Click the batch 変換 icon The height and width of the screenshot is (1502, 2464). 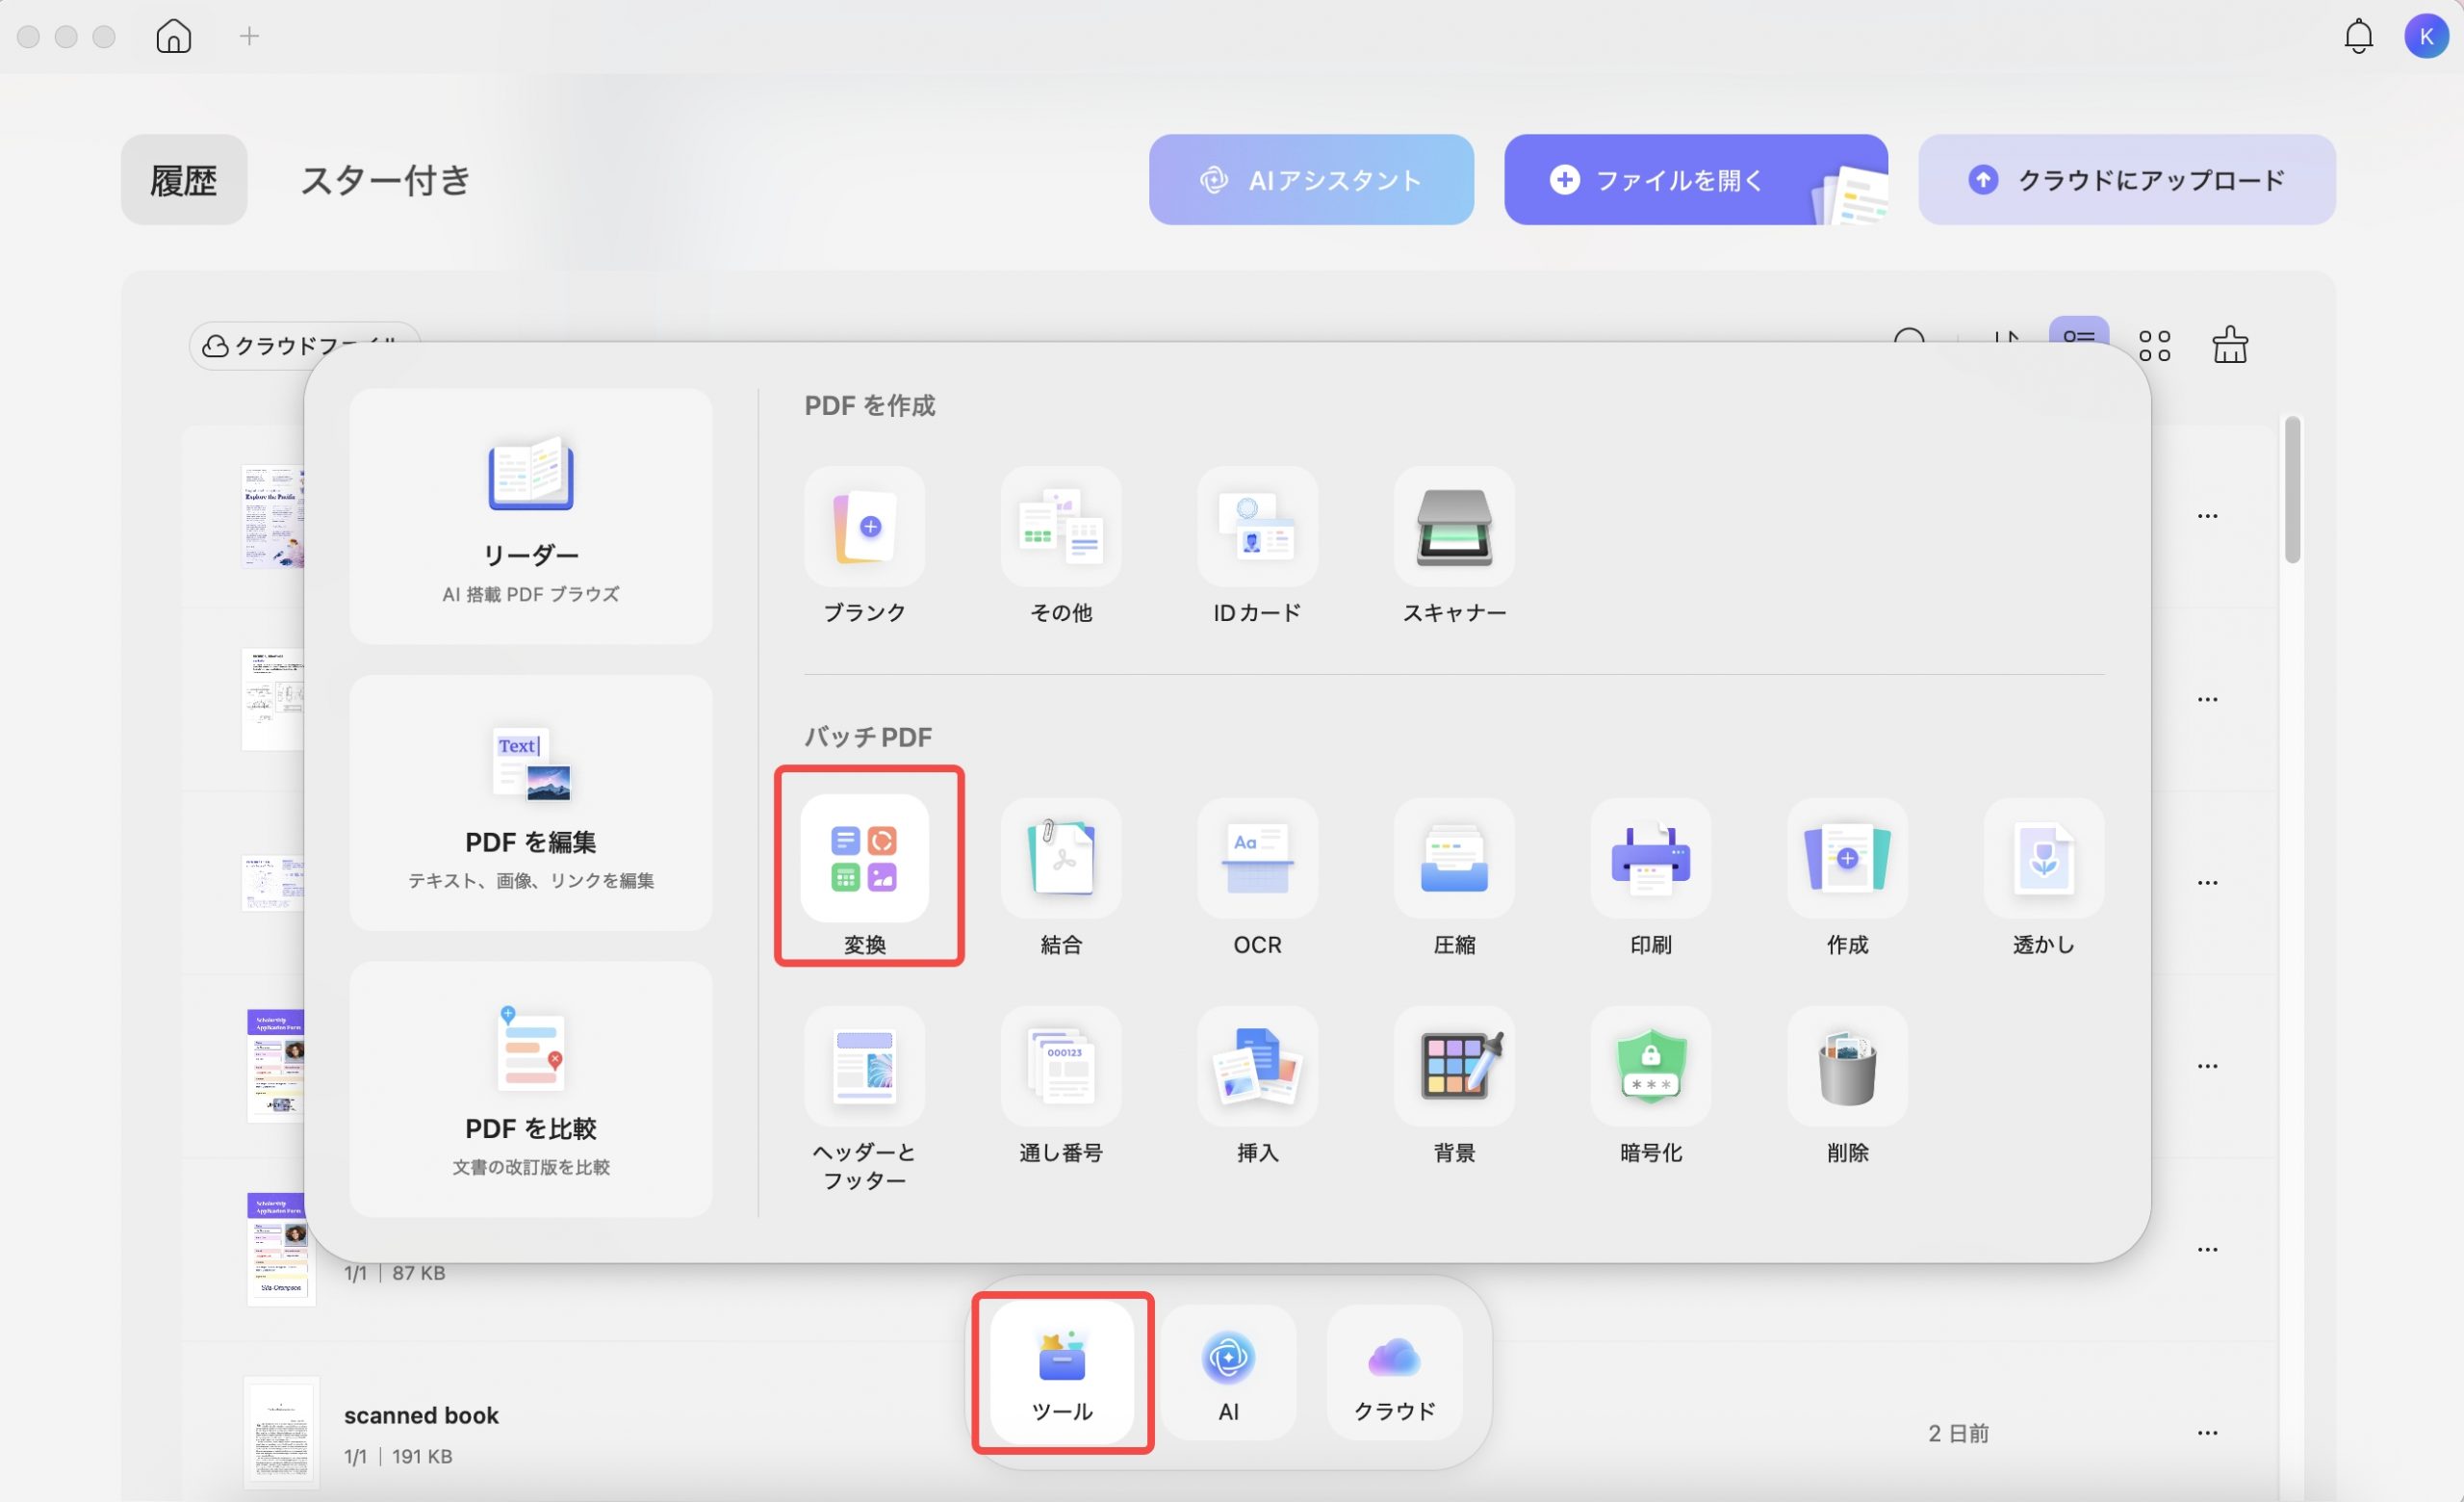[x=864, y=858]
